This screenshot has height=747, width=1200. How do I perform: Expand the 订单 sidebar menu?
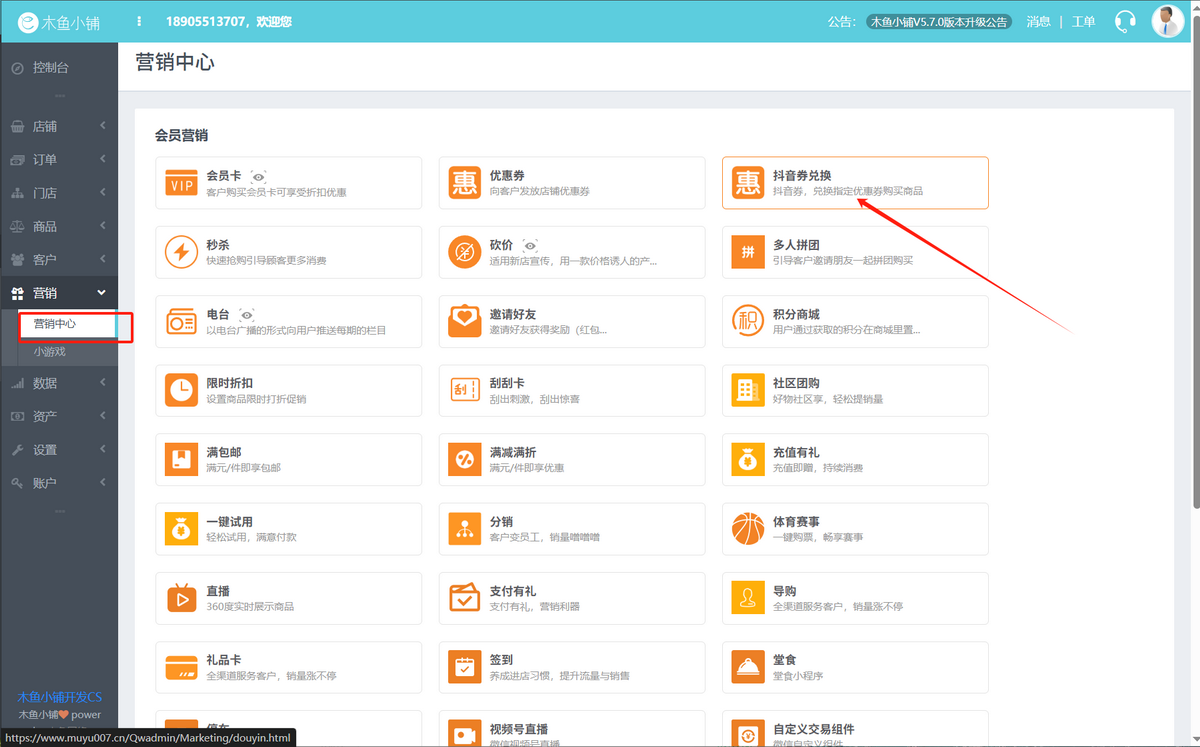click(59, 159)
